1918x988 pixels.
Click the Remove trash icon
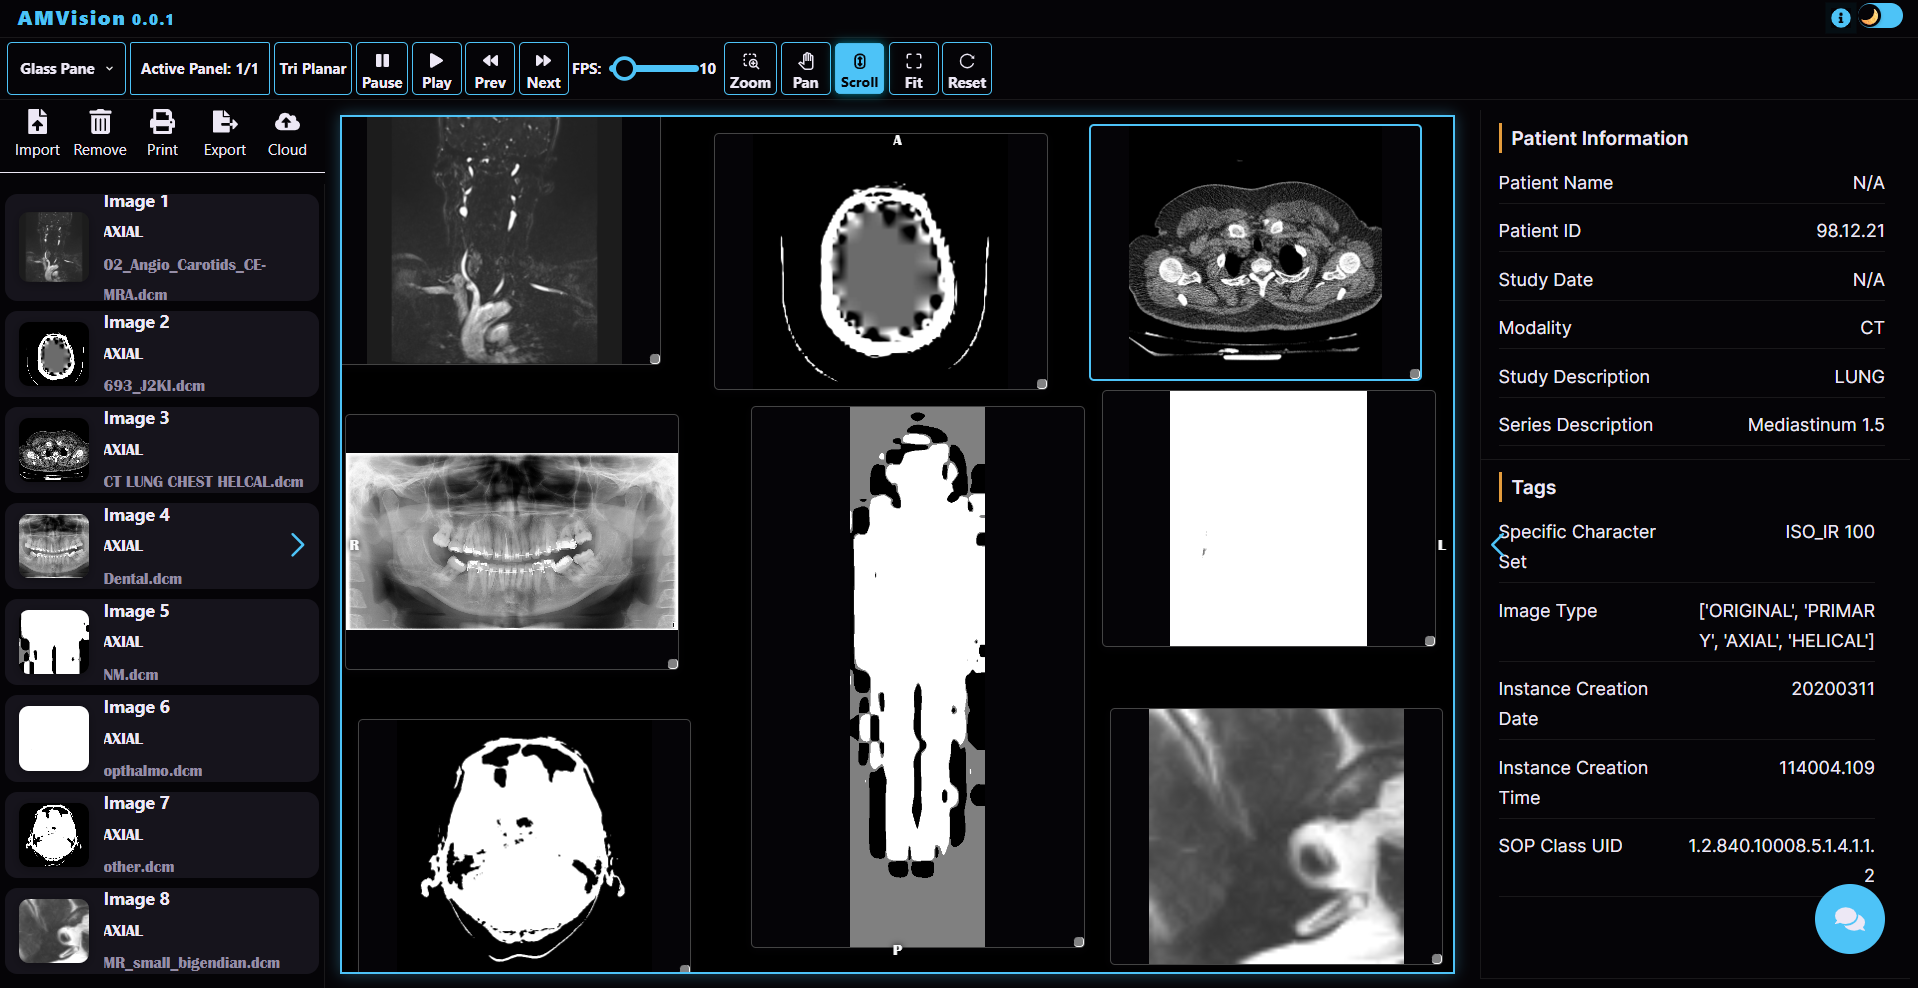pyautogui.click(x=100, y=133)
